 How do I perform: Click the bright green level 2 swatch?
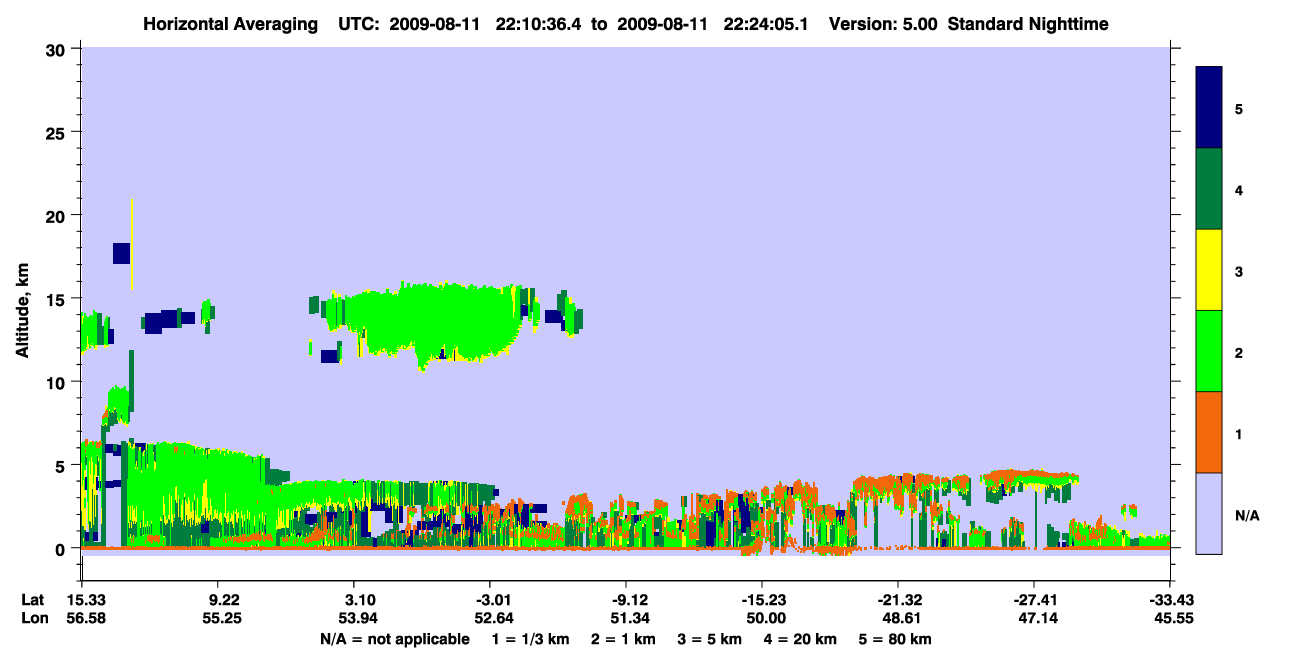click(x=1209, y=351)
